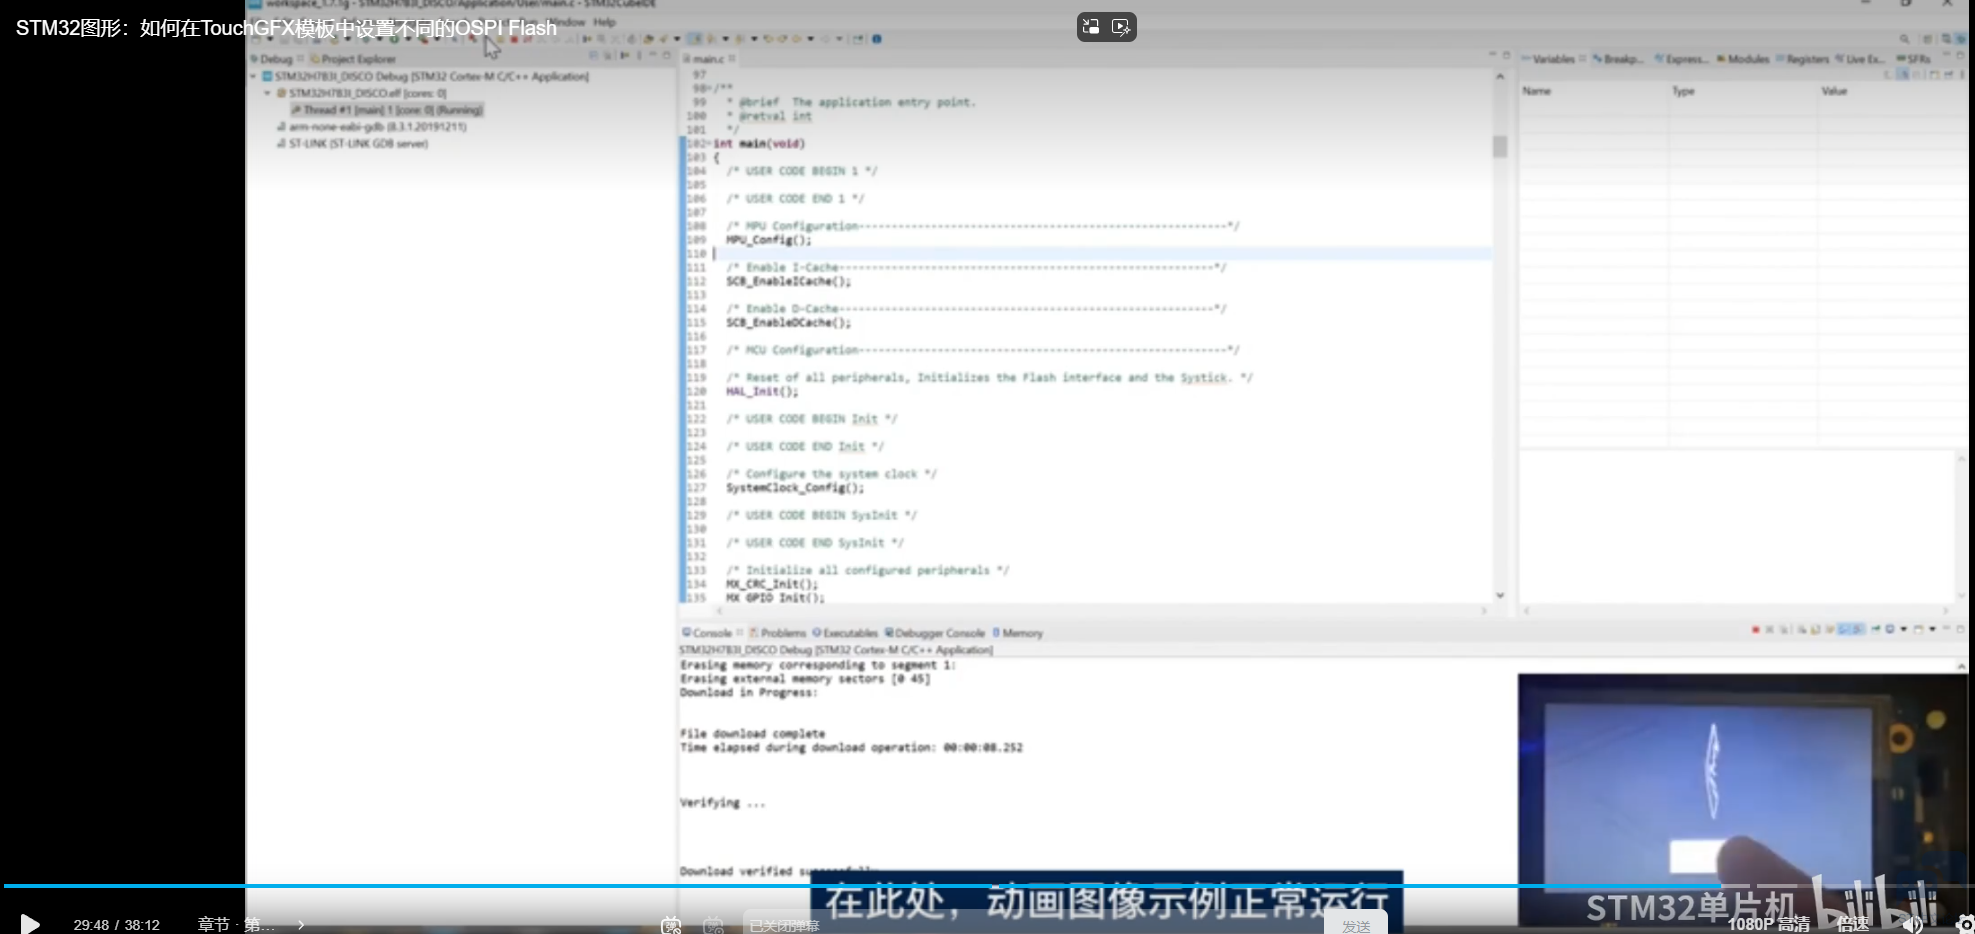
Task: Select the ST-LINK GDB server entry
Action: point(352,144)
